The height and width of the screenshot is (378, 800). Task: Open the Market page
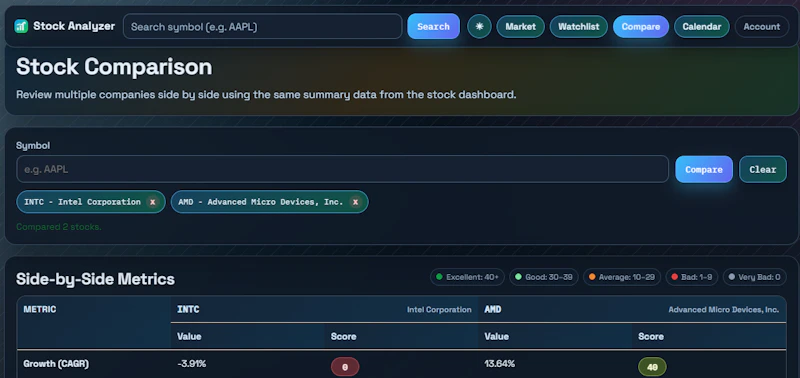520,27
